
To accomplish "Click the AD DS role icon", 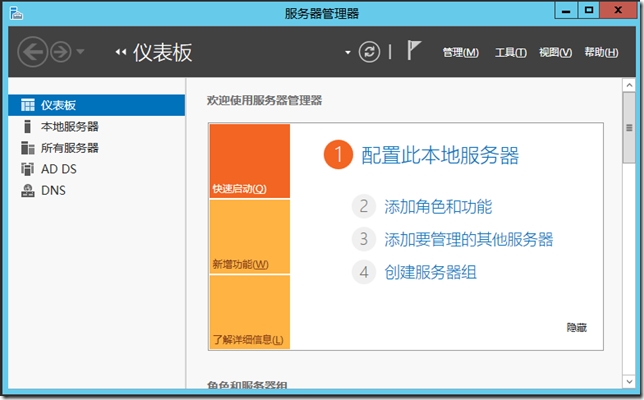I will (28, 169).
